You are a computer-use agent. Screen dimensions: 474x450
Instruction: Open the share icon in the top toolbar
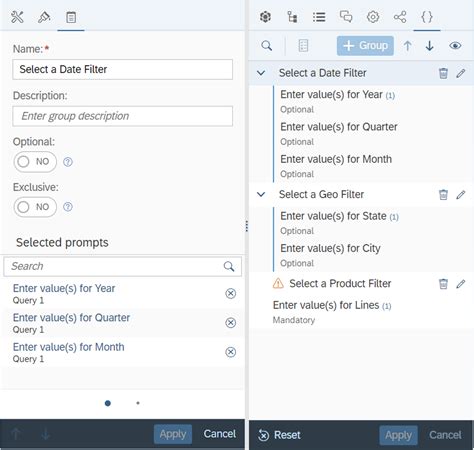(x=400, y=17)
